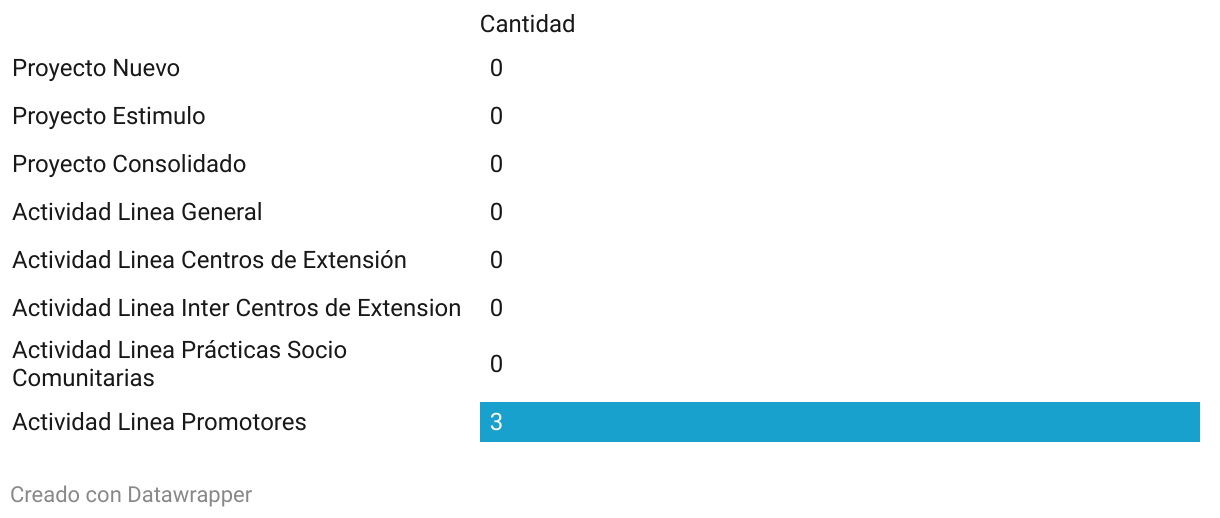Image resolution: width=1220 pixels, height=518 pixels.
Task: Click the blue Promotores bar
Action: (840, 422)
